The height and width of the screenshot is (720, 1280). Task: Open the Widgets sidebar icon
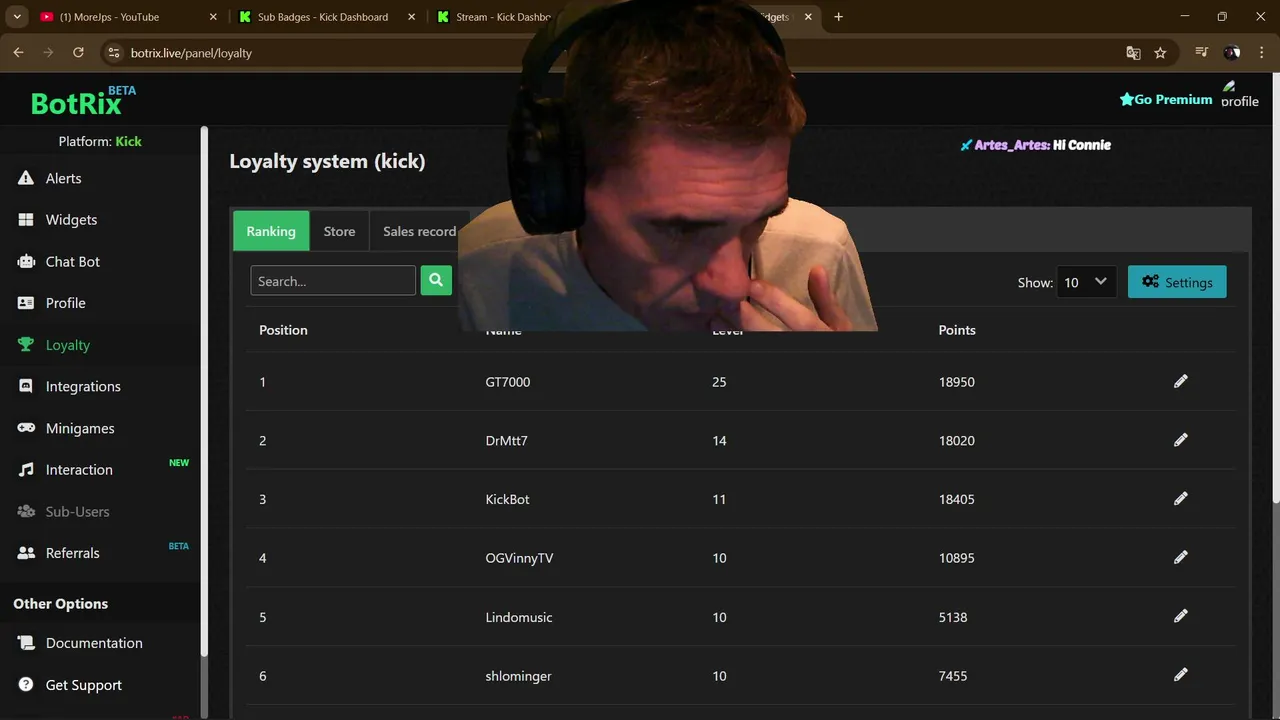(26, 220)
